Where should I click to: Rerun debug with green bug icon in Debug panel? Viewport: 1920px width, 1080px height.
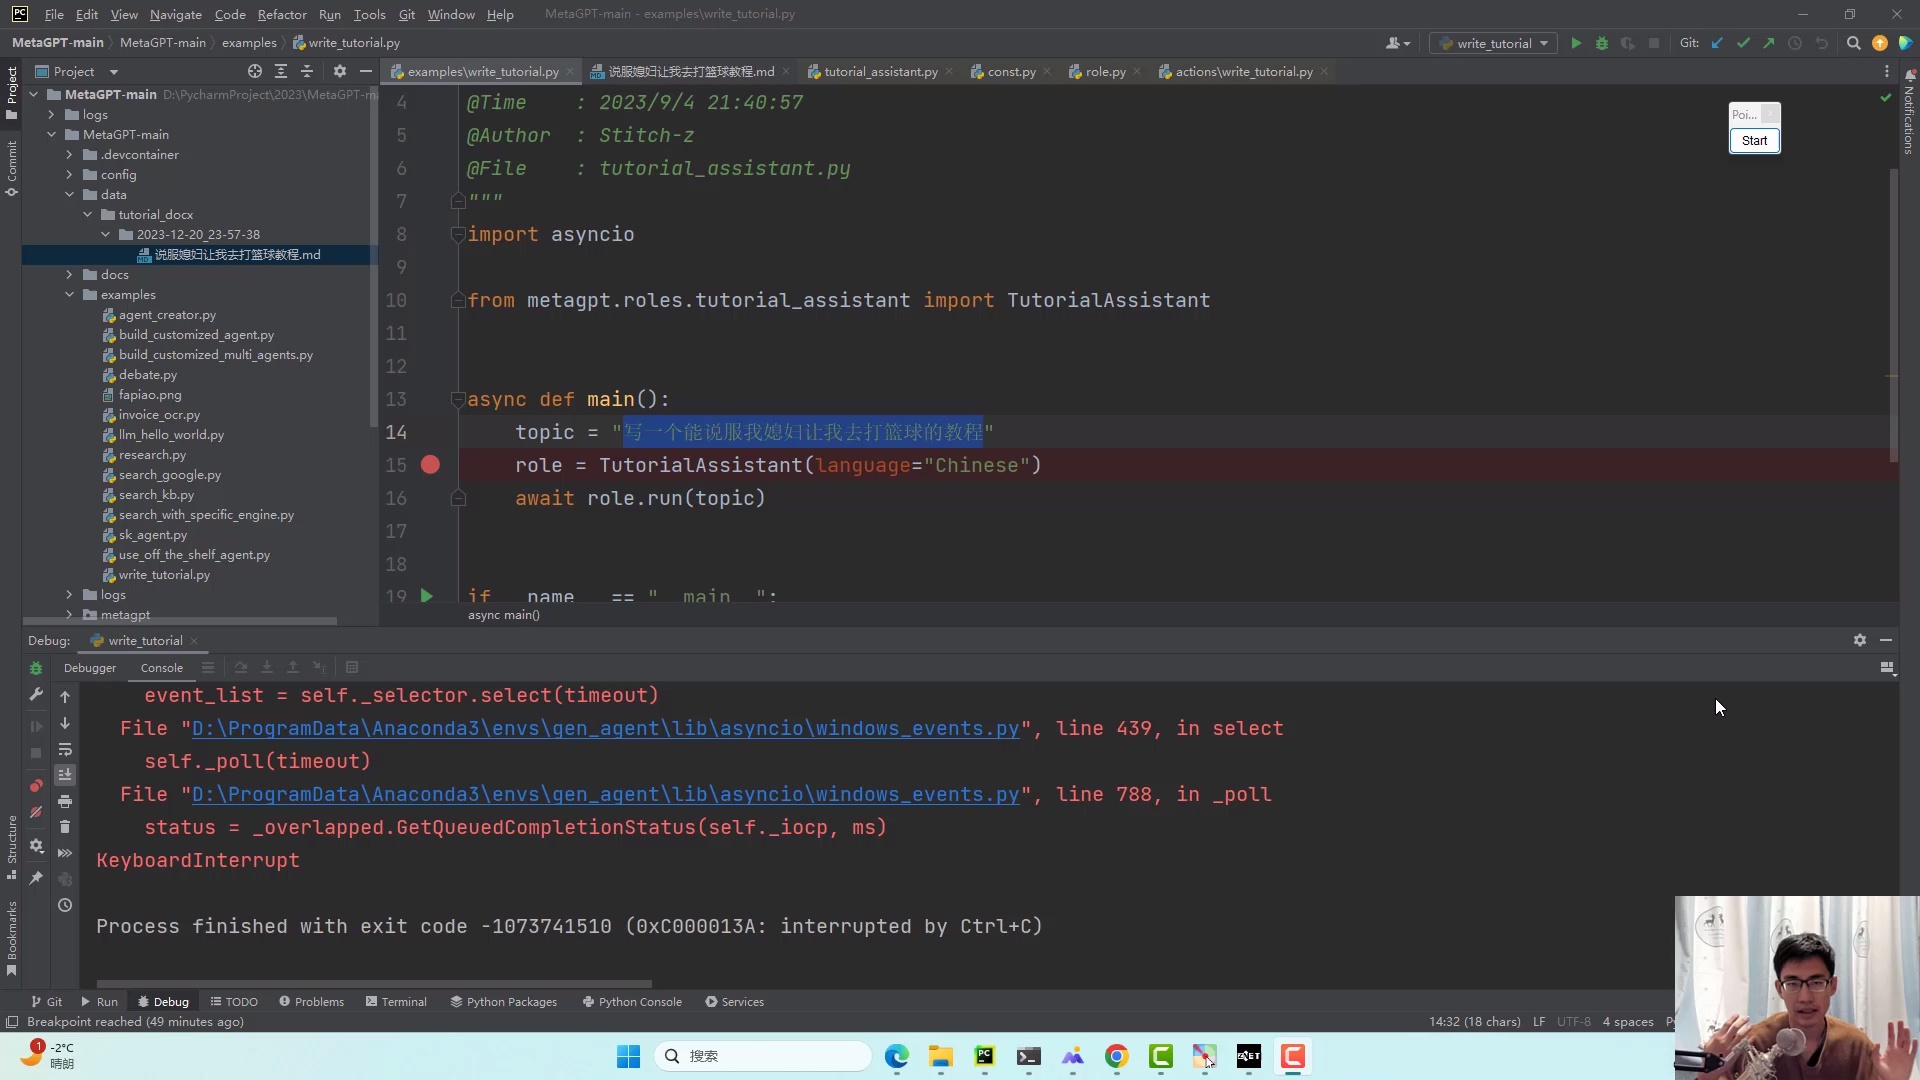[x=36, y=668]
